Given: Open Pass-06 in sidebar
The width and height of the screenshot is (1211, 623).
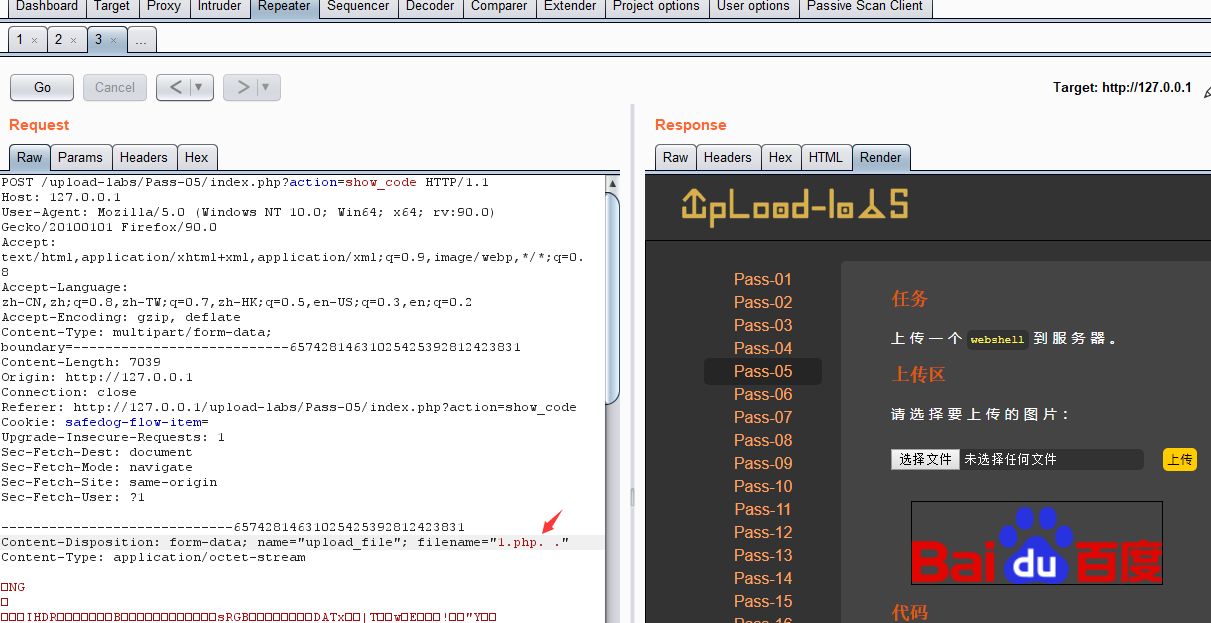Looking at the screenshot, I should (x=763, y=394).
